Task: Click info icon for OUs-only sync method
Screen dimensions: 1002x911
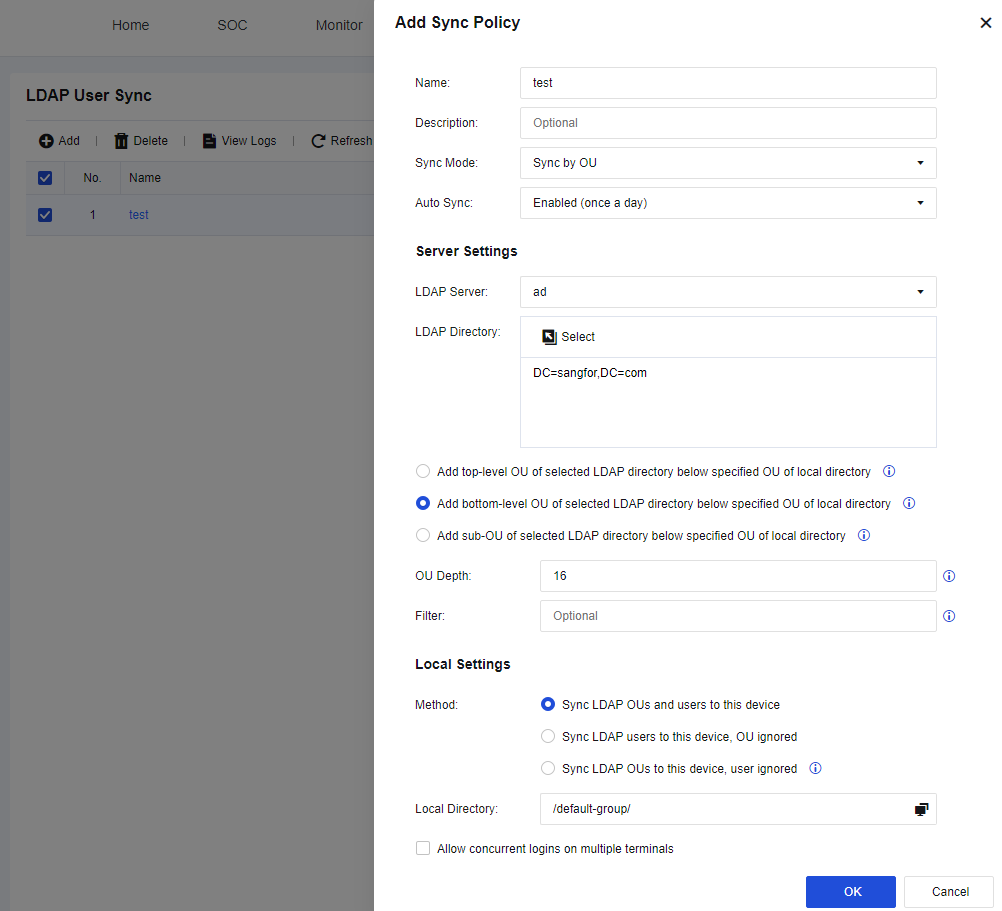Action: click(815, 769)
